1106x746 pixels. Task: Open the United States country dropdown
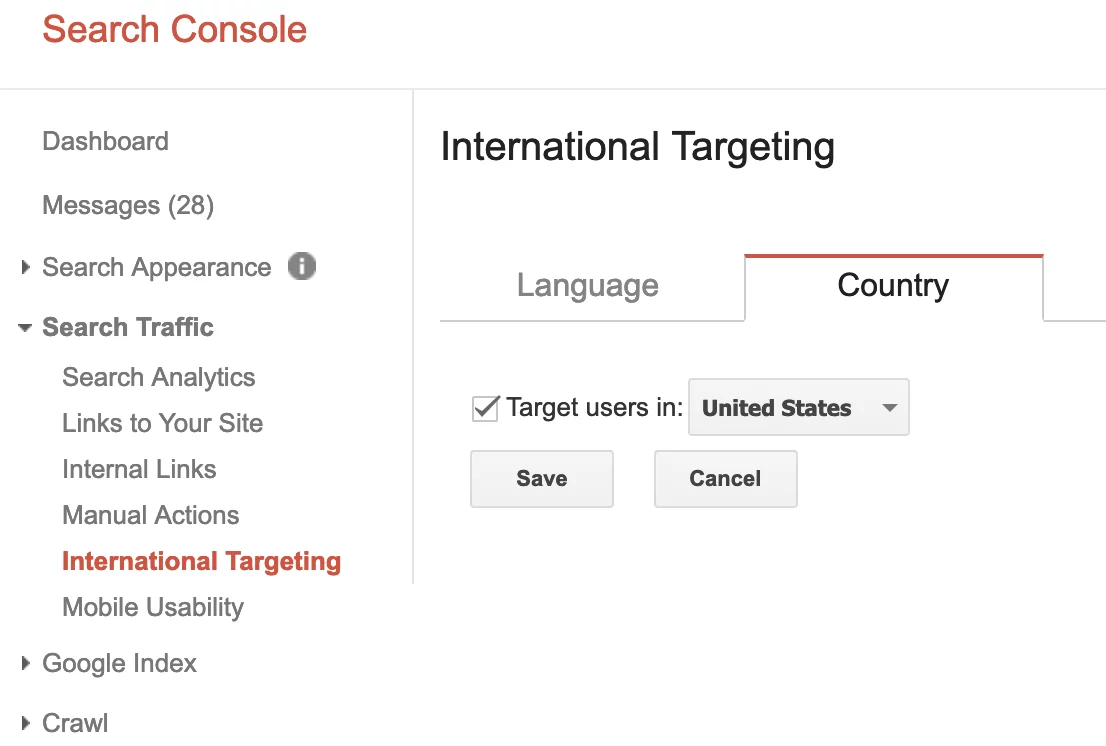pos(798,408)
